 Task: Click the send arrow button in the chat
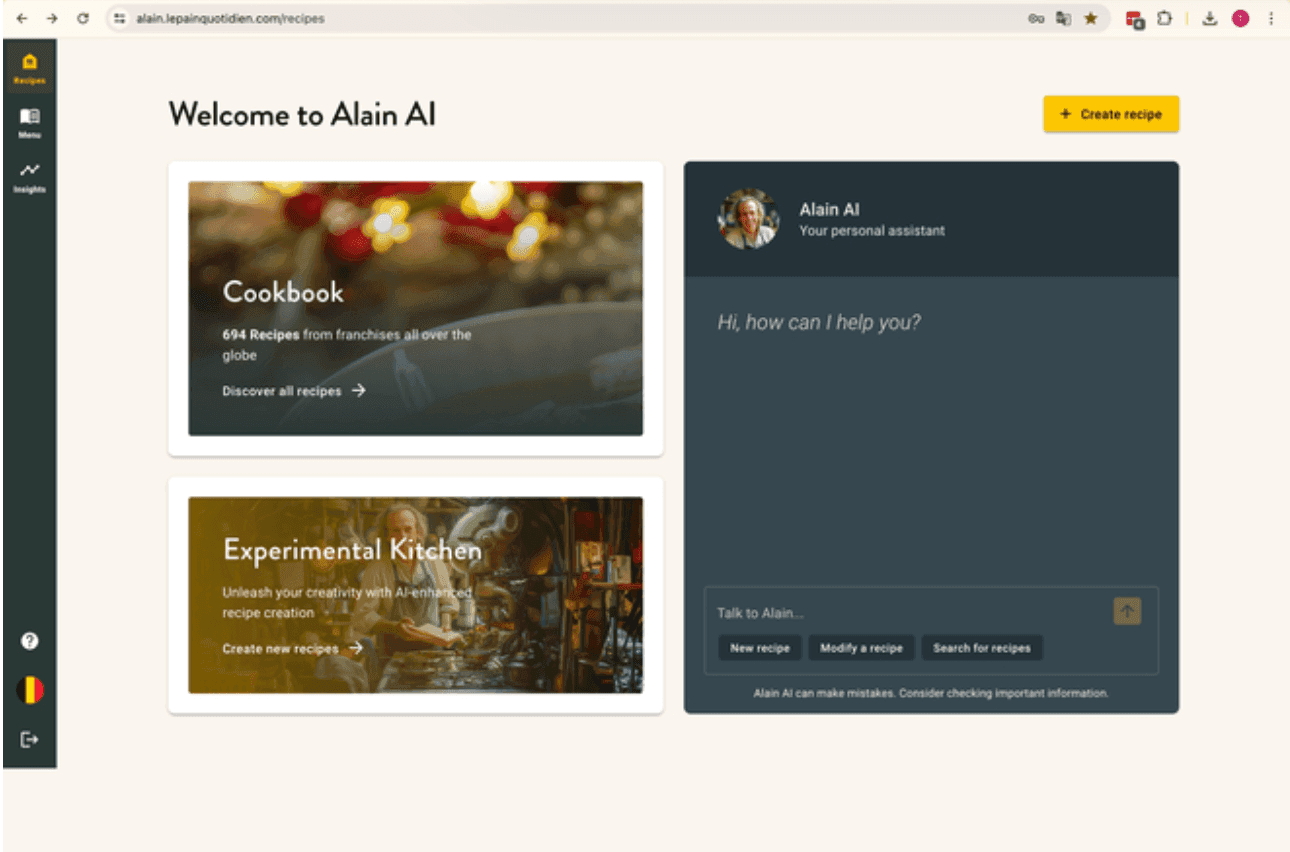[x=1127, y=611]
